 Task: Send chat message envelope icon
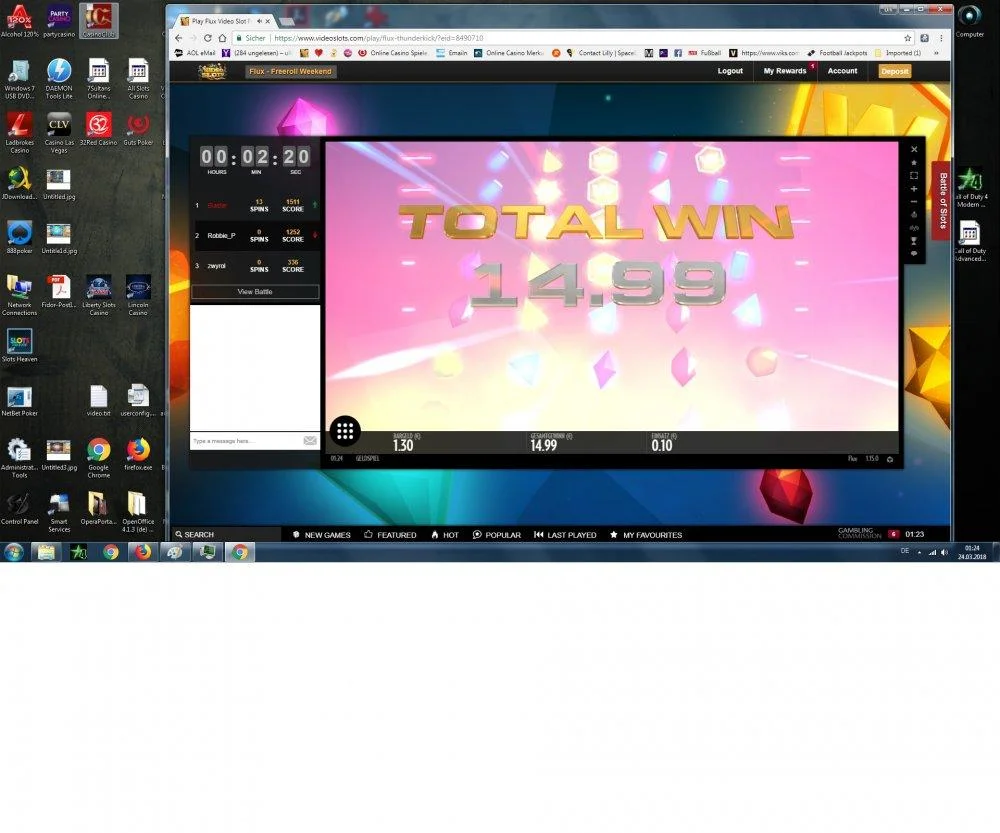click(310, 441)
